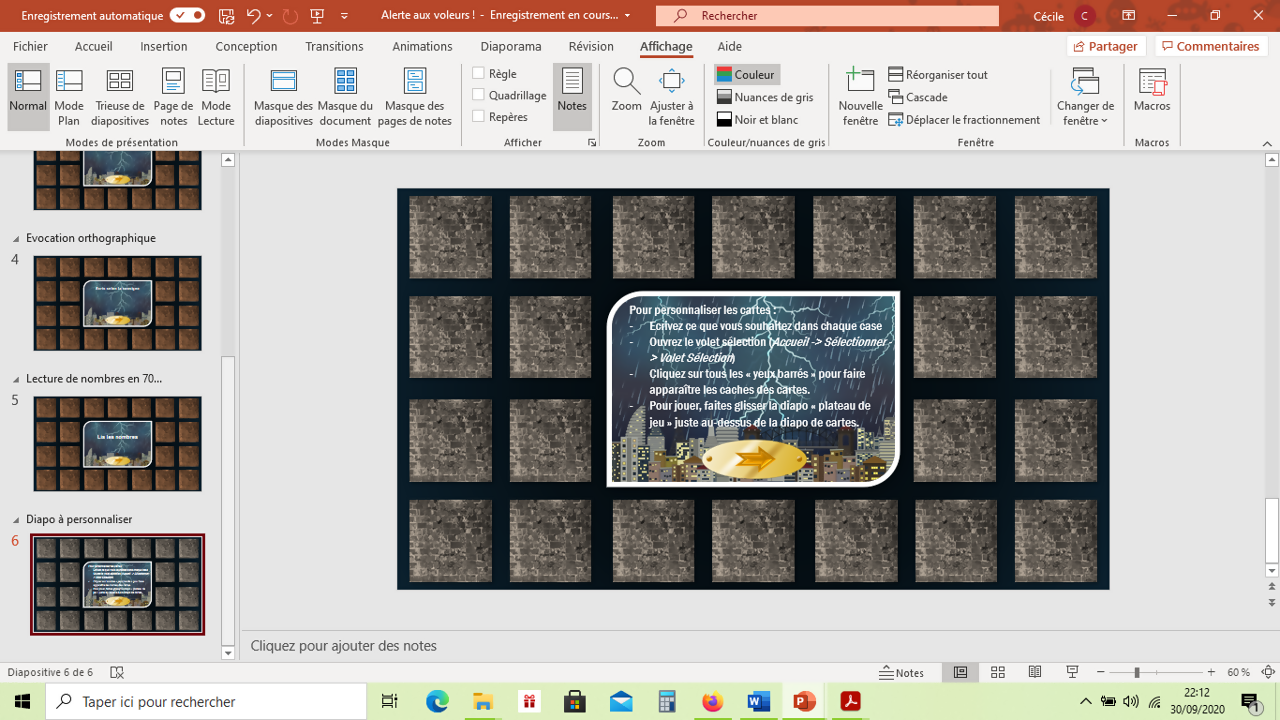Viewport: 1280px width, 720px height.
Task: Select Nuances de gris mode
Action: click(765, 97)
